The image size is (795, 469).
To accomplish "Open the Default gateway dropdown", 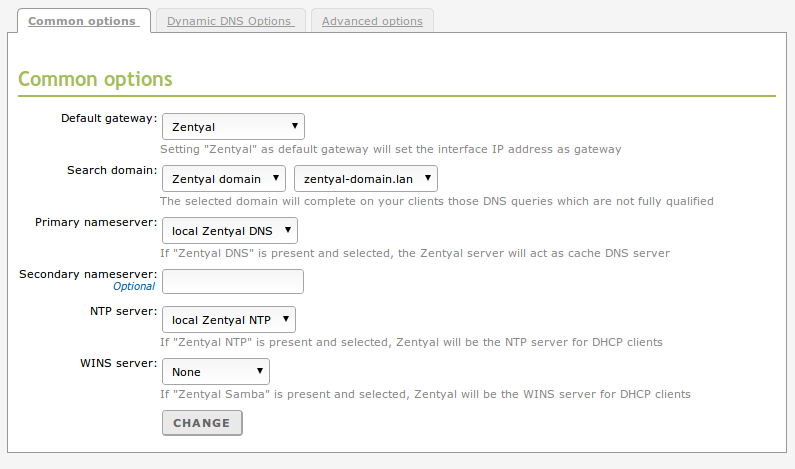I will point(233,127).
